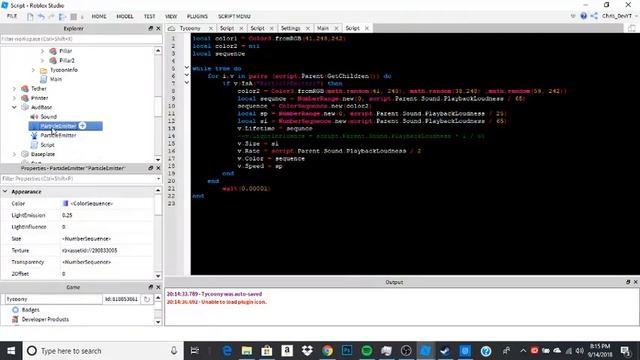
Task: Collapse the Appearance properties section
Action: [5, 191]
